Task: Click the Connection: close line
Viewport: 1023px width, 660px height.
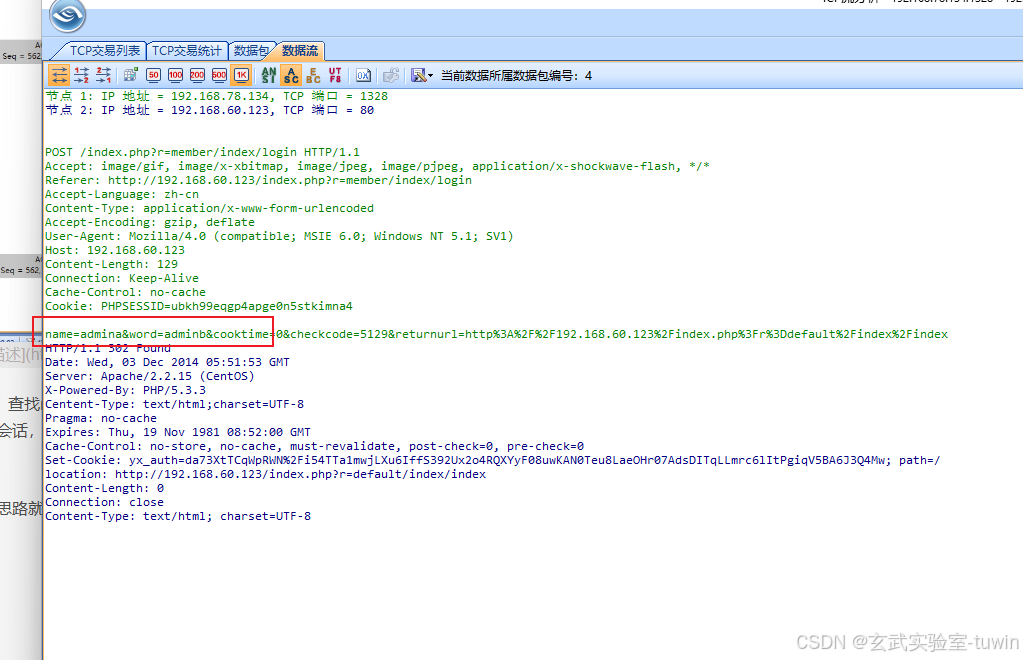Action: pos(104,502)
